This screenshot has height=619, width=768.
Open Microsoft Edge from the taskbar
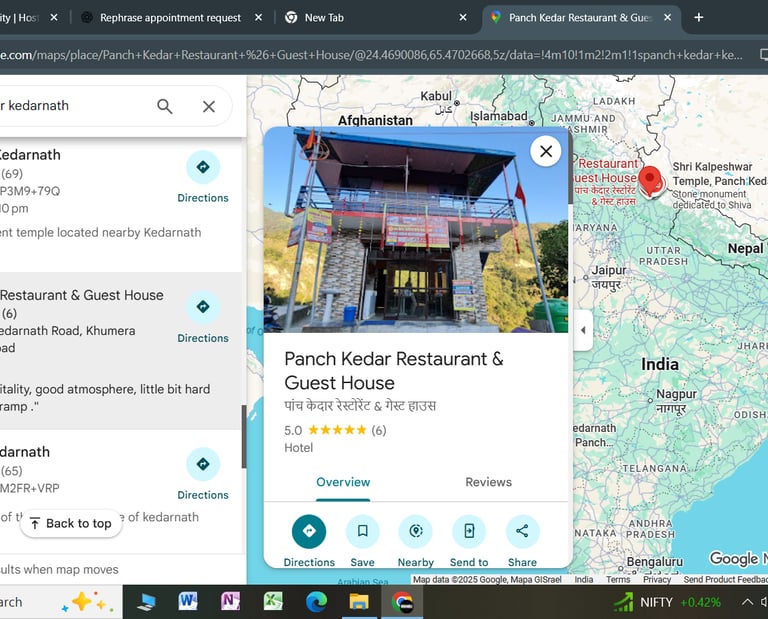click(x=316, y=601)
